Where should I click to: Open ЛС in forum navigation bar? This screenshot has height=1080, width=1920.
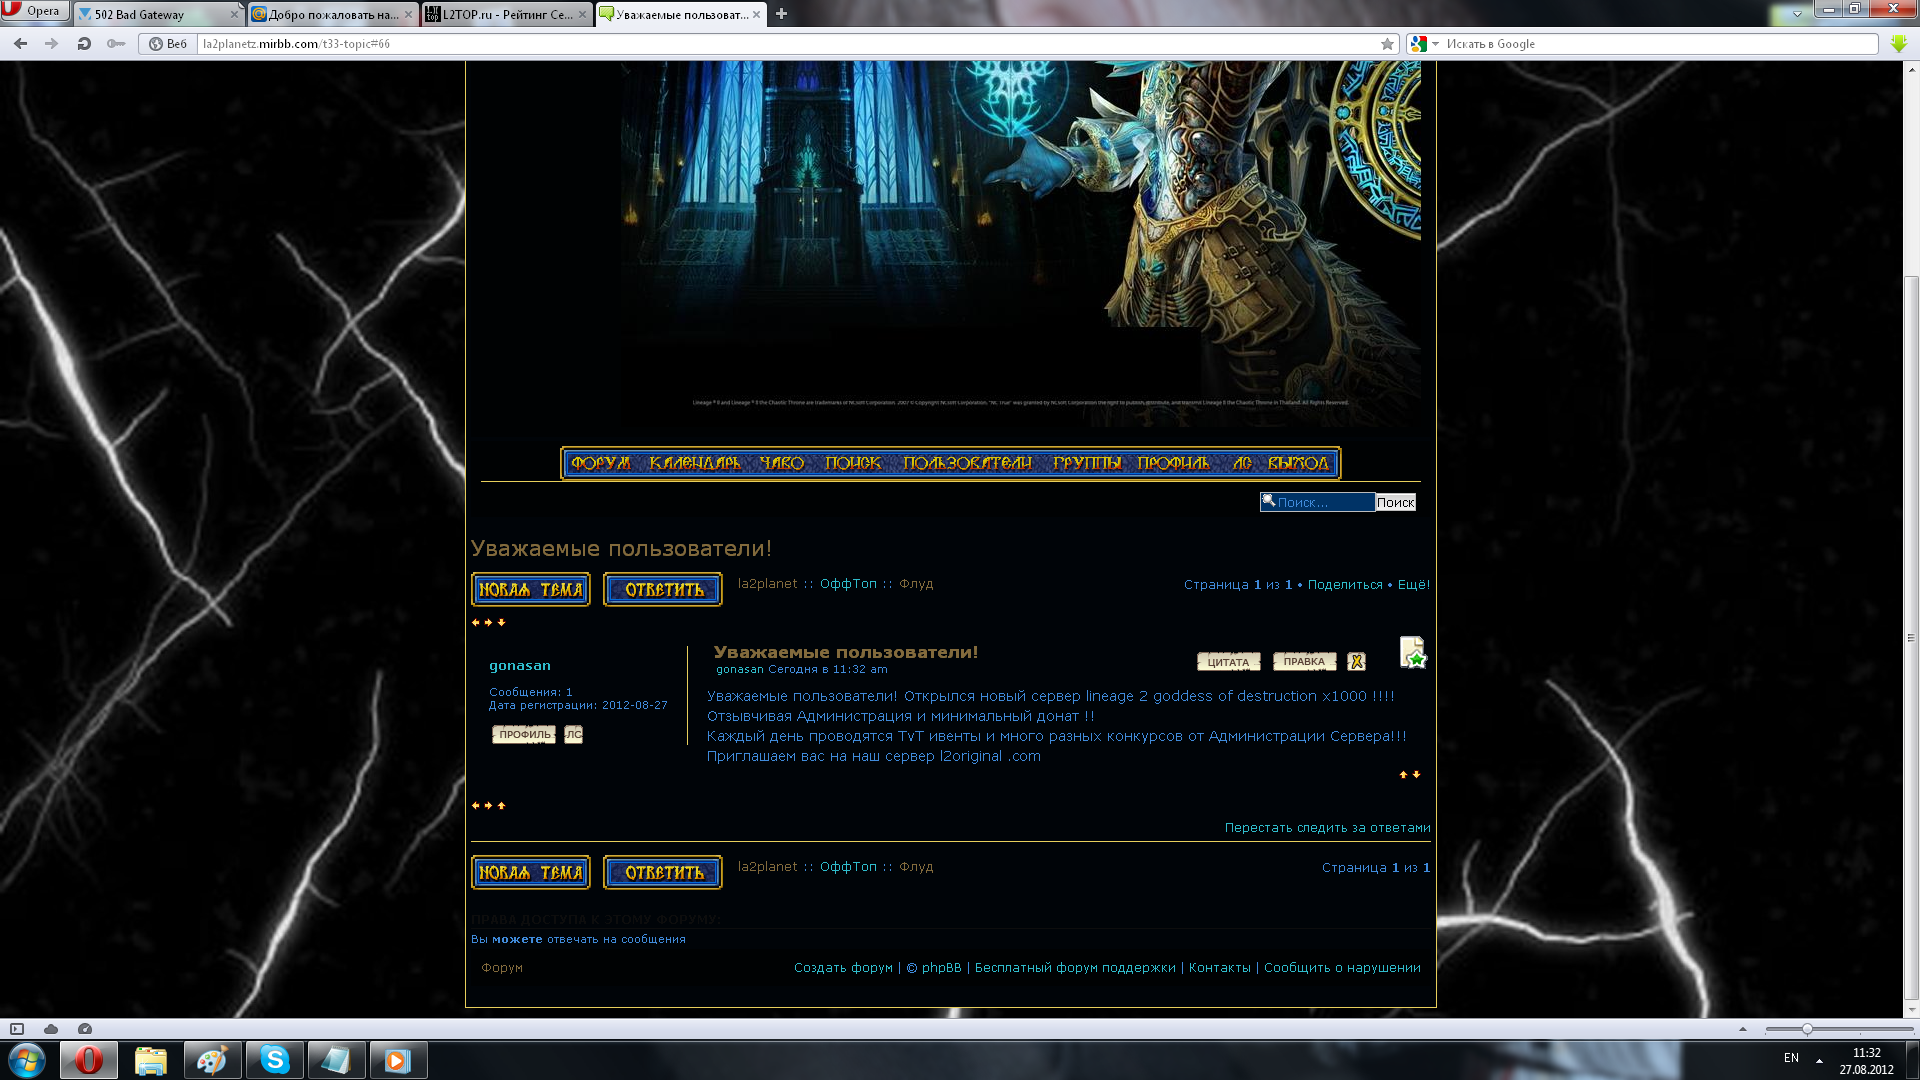pyautogui.click(x=1242, y=463)
